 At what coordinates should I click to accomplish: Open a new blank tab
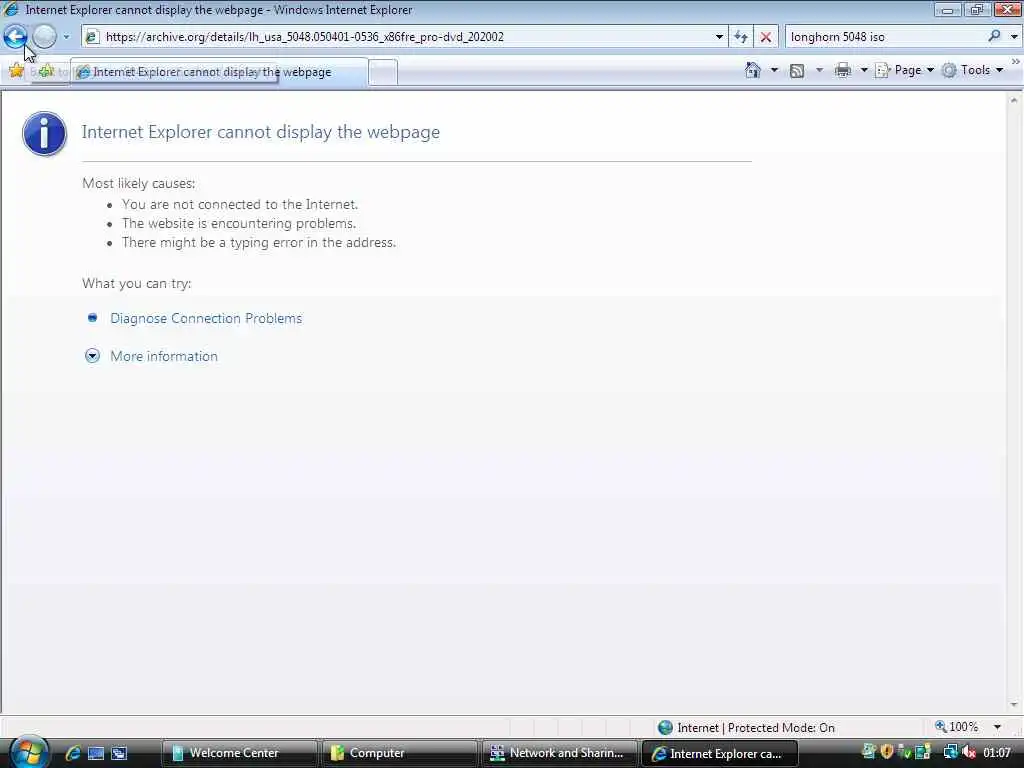pyautogui.click(x=383, y=72)
